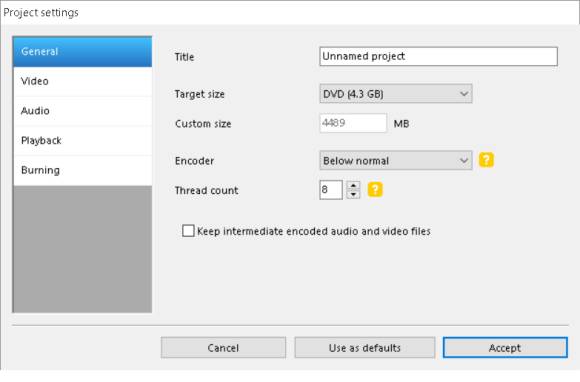Click the Thread count number field

pyautogui.click(x=331, y=190)
